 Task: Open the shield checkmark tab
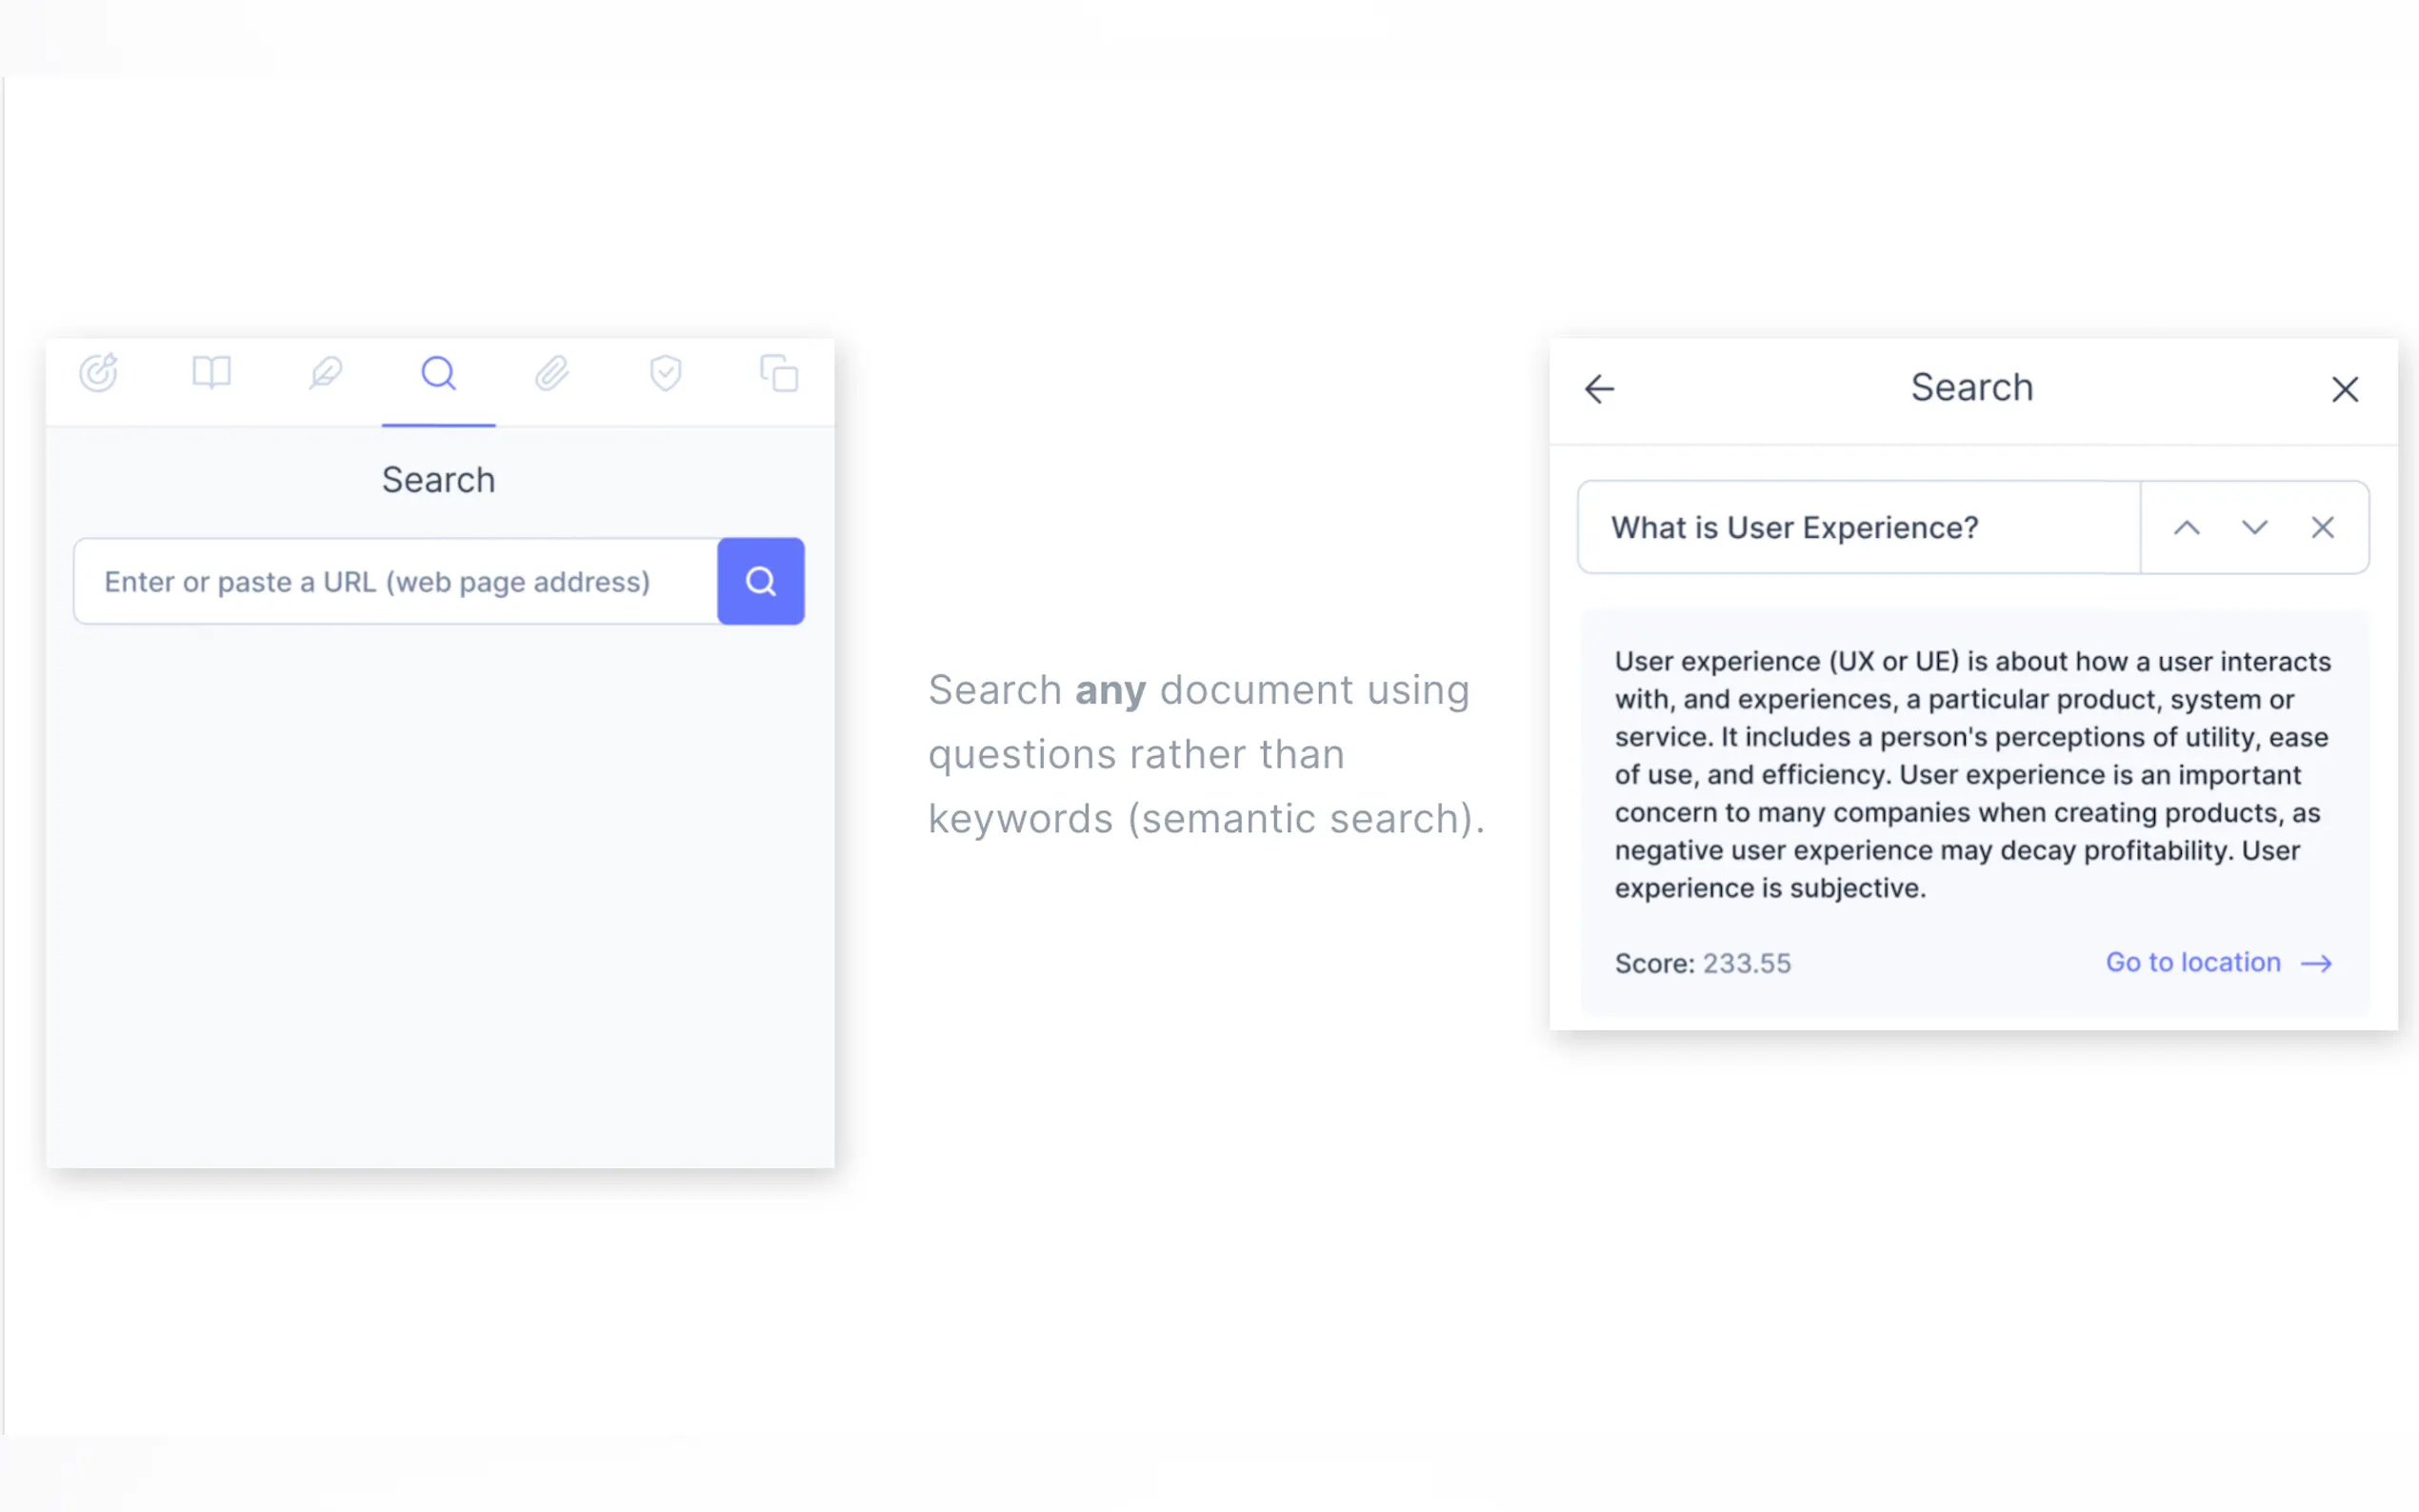(x=665, y=373)
